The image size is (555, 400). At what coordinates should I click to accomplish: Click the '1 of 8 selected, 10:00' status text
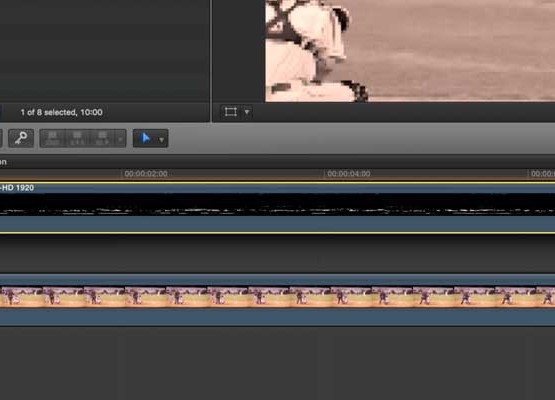(62, 112)
